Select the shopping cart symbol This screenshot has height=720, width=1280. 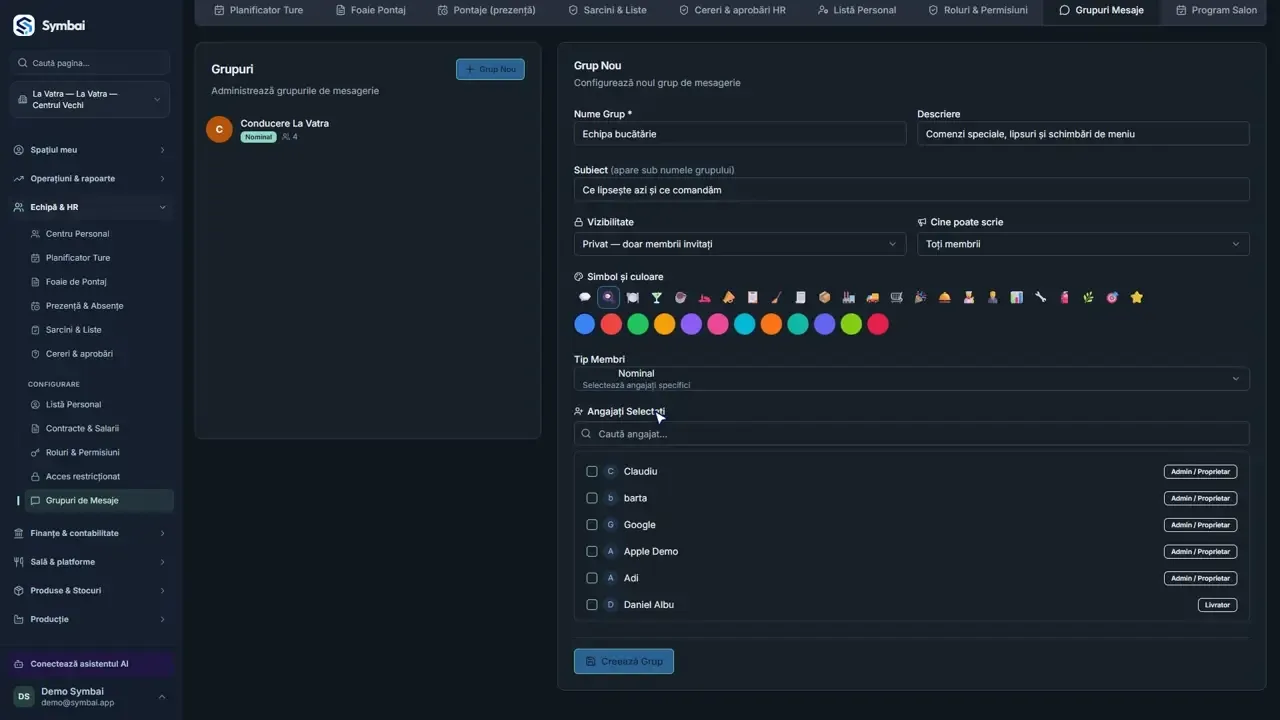click(897, 297)
